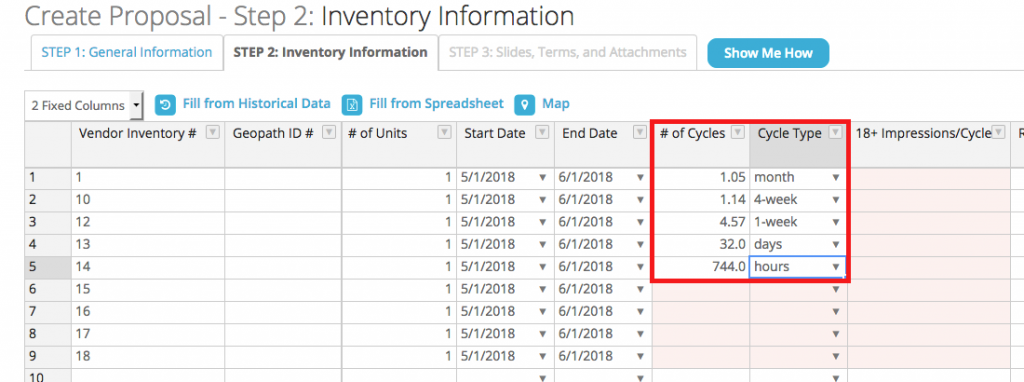The width and height of the screenshot is (1024, 382).
Task: Open Vendor Inventory # column filter icon
Action: click(212, 133)
